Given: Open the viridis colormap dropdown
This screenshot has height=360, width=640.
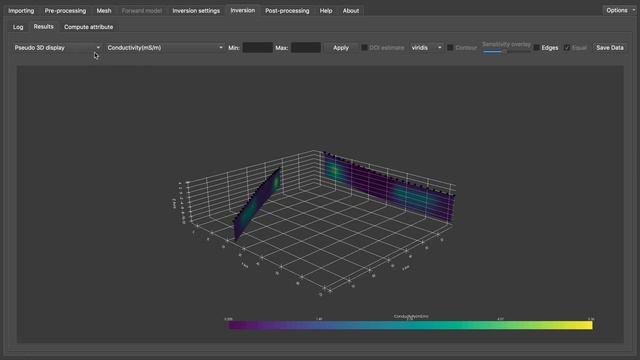Looking at the screenshot, I should (x=426, y=48).
